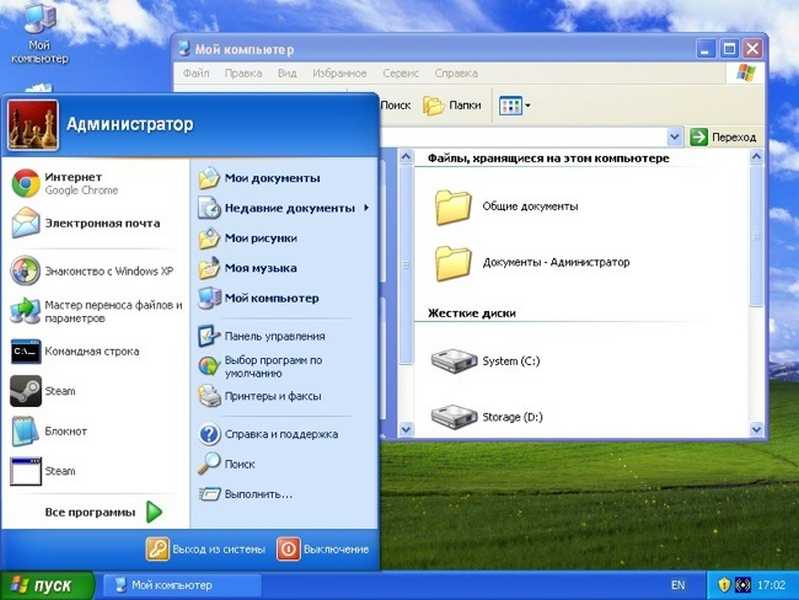Screen dimensions: 799x600
Task: Click EN language indicator
Action: coord(678,585)
